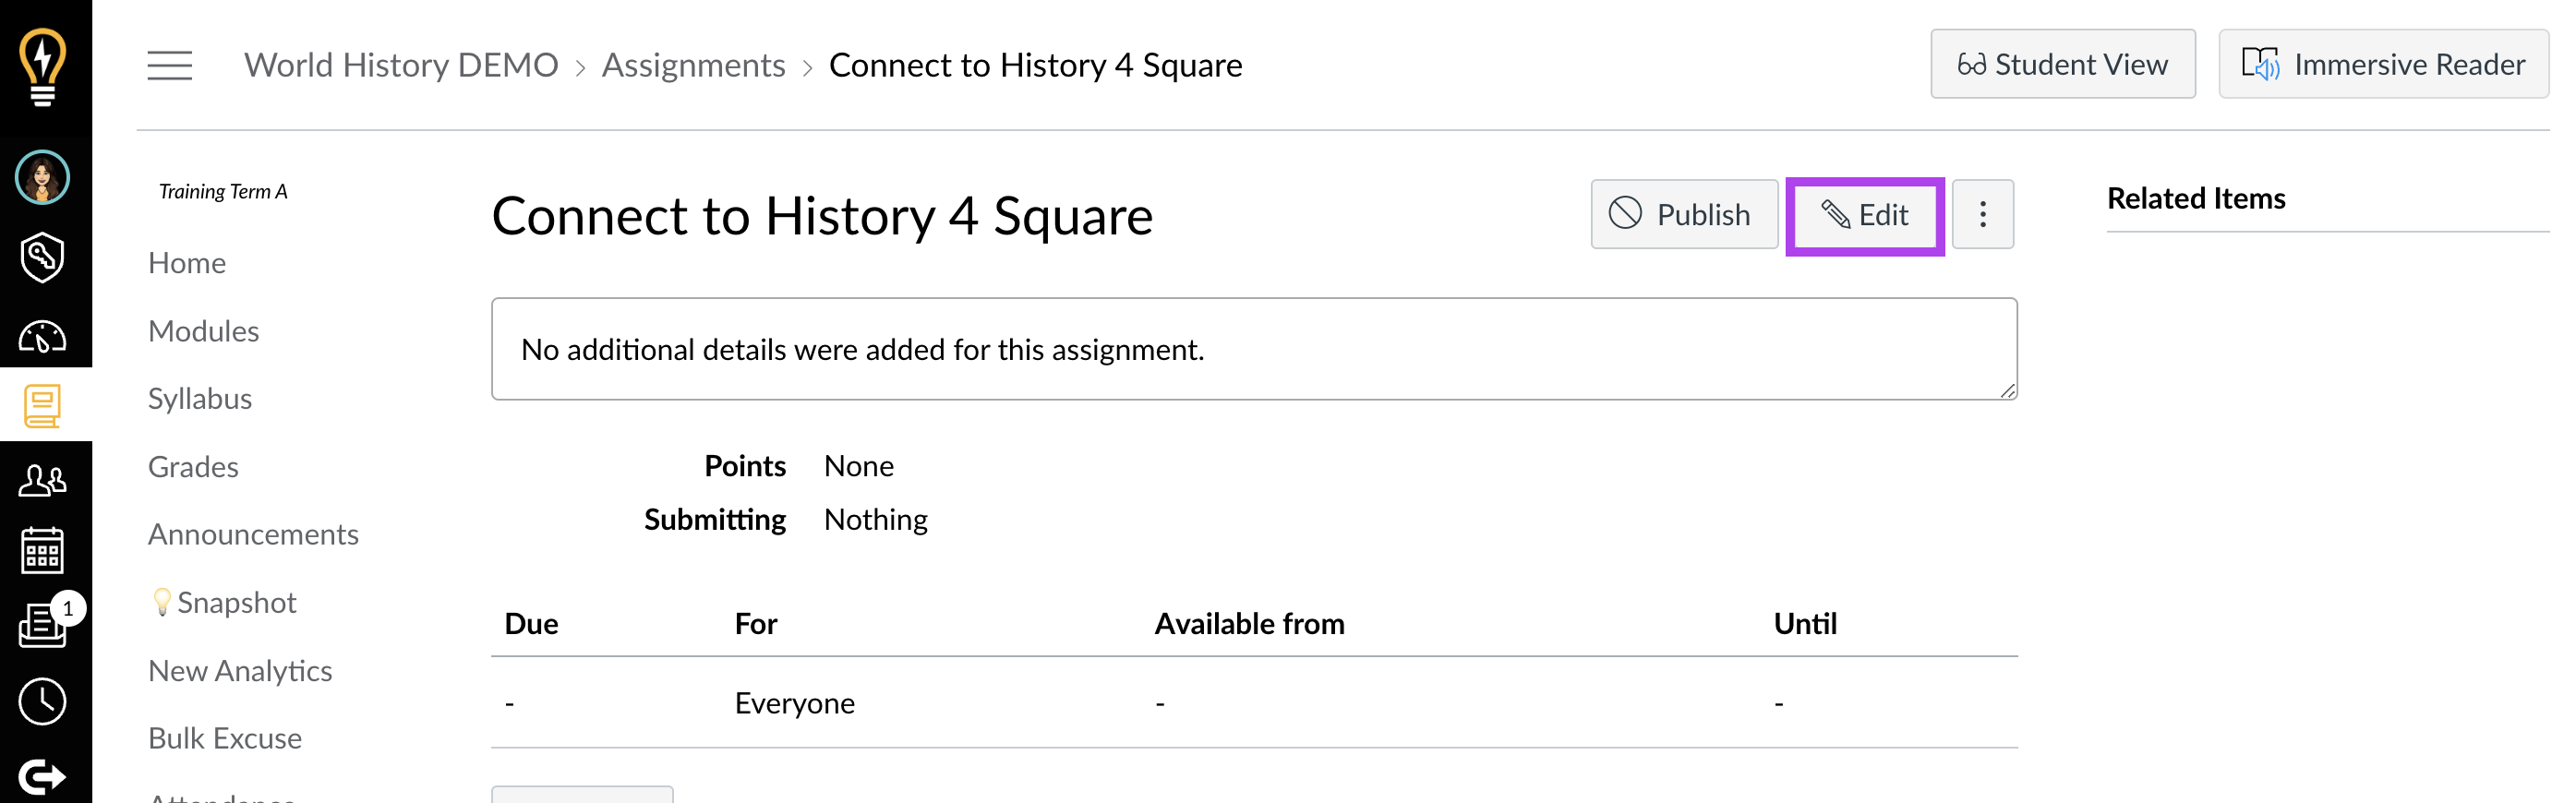
Task: Open the Calendar icon in sidebar
Action: (42, 551)
